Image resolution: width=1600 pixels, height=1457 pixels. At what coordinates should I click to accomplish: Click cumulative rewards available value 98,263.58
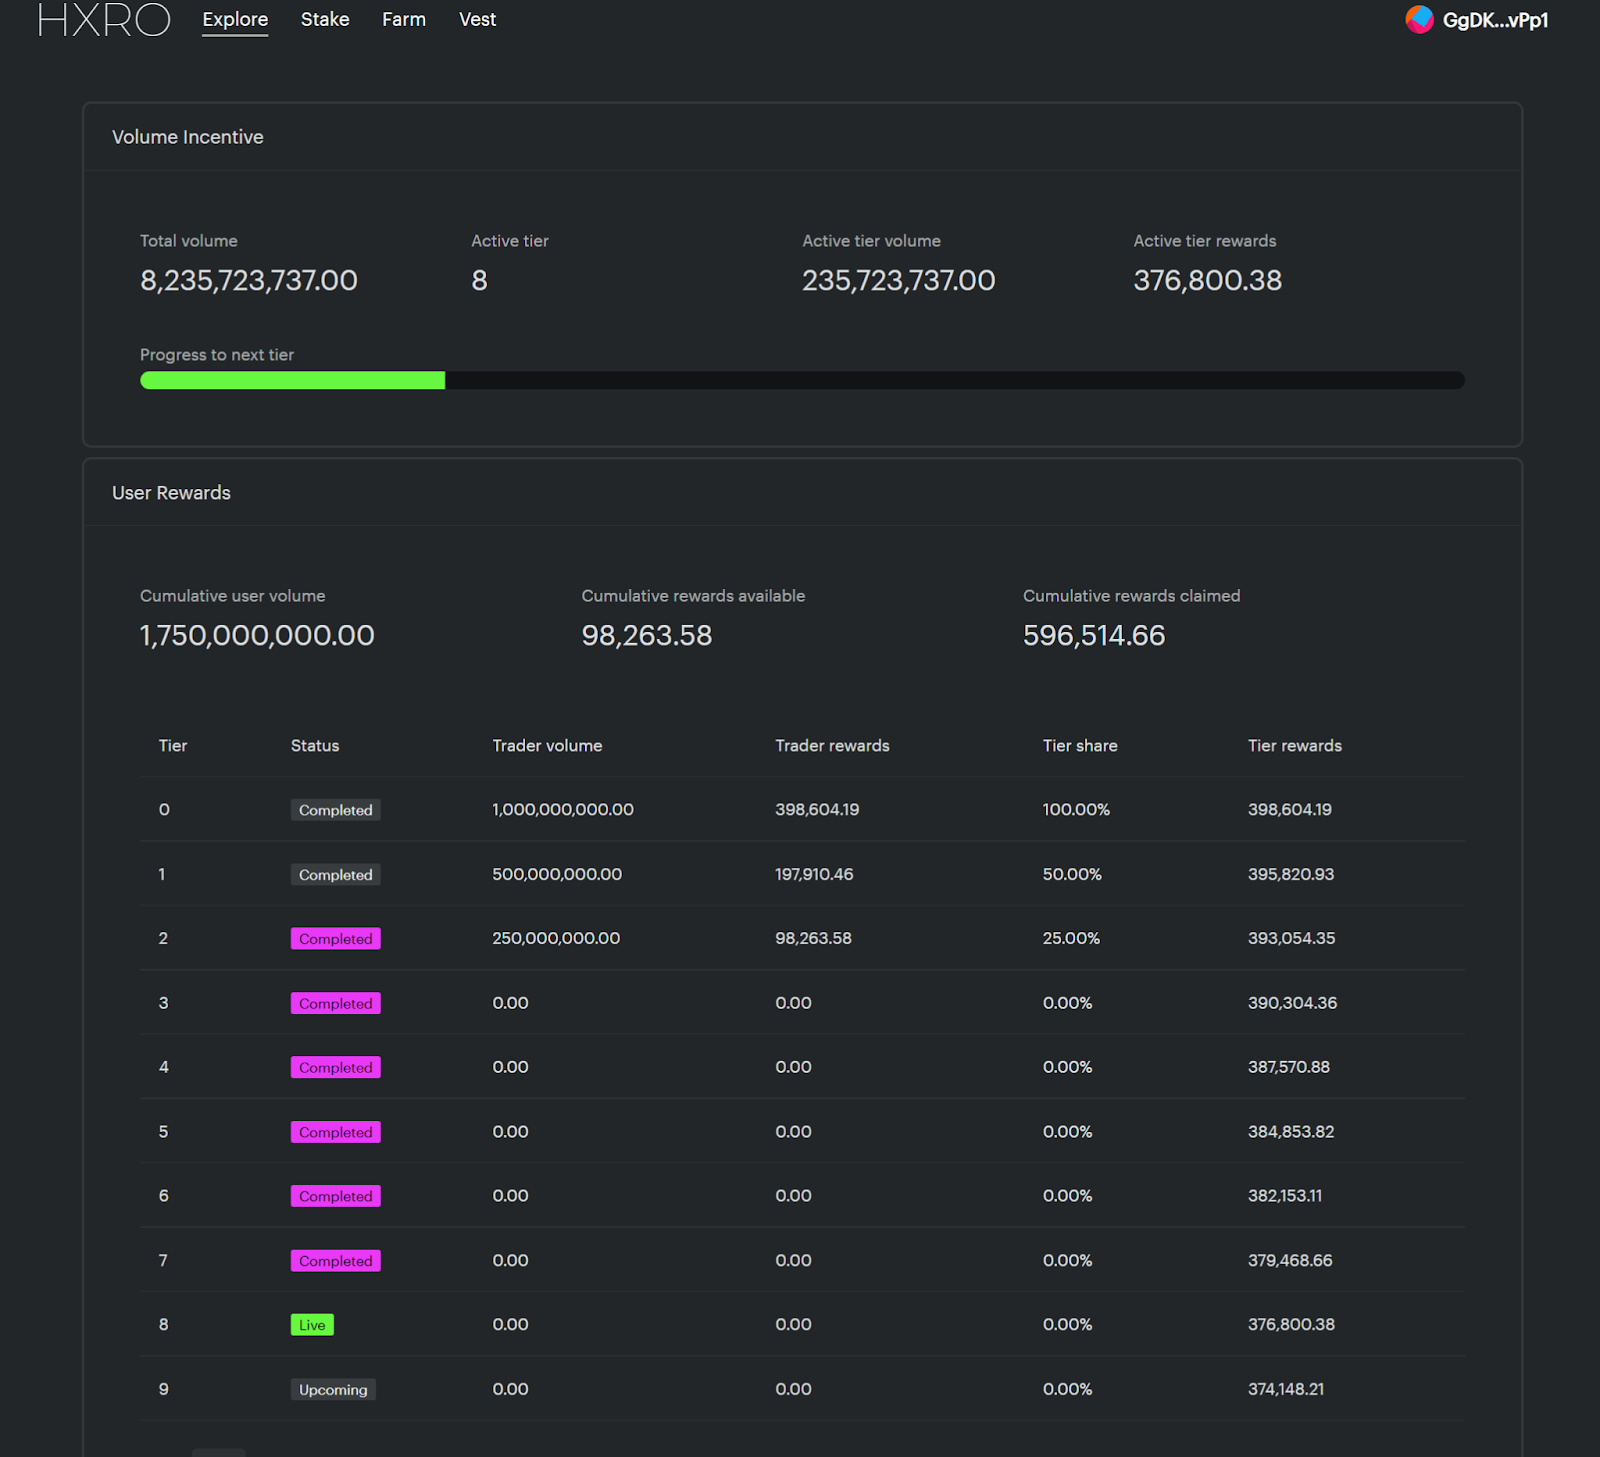coord(647,635)
